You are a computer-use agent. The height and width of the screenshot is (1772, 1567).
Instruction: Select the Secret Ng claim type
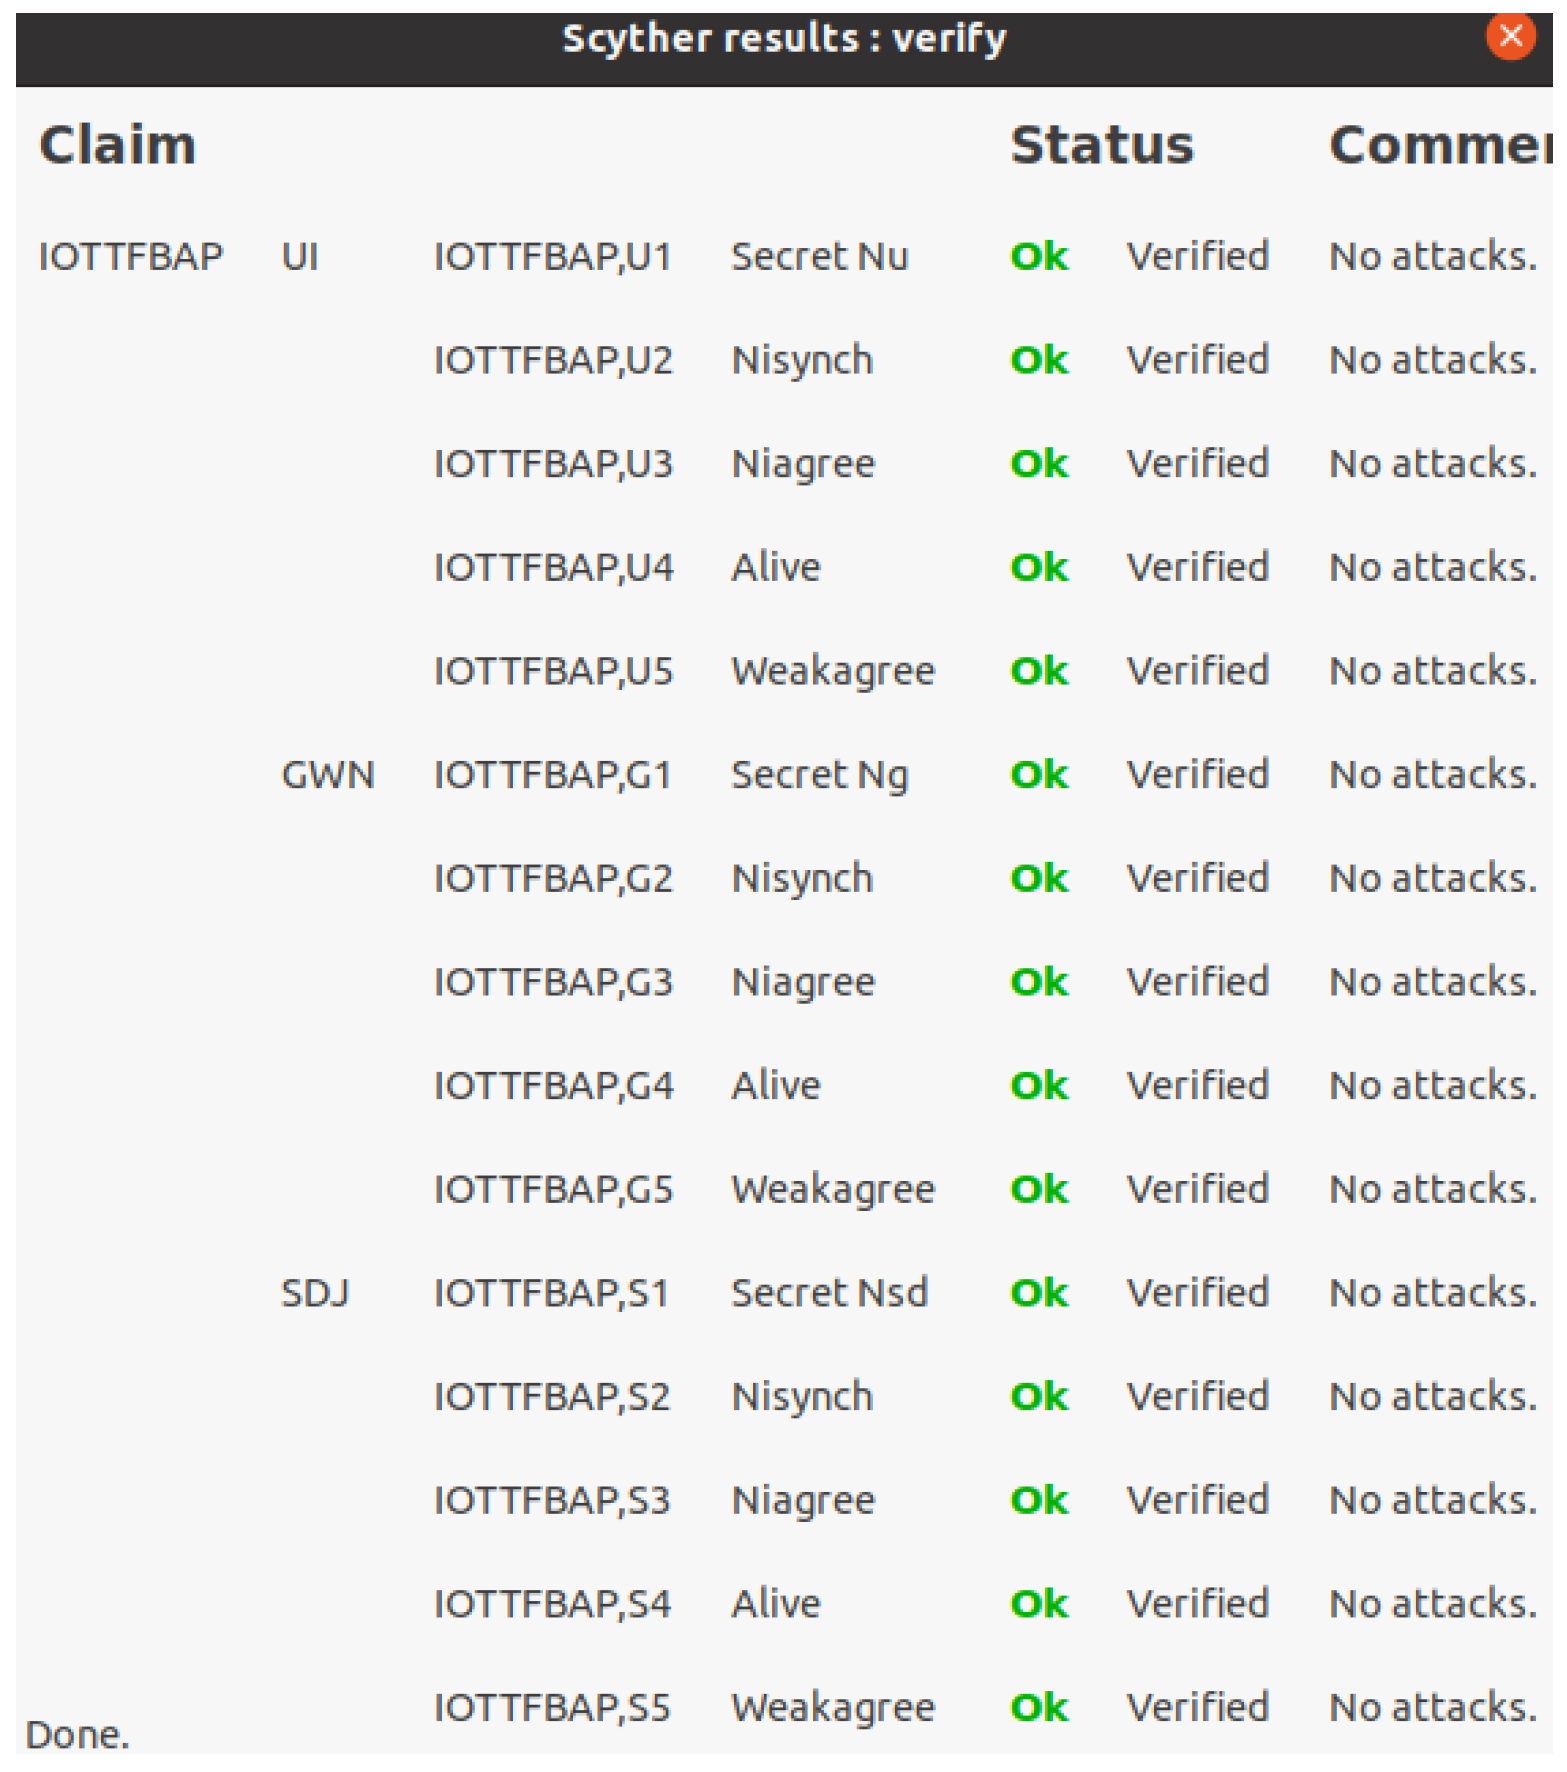tap(819, 775)
